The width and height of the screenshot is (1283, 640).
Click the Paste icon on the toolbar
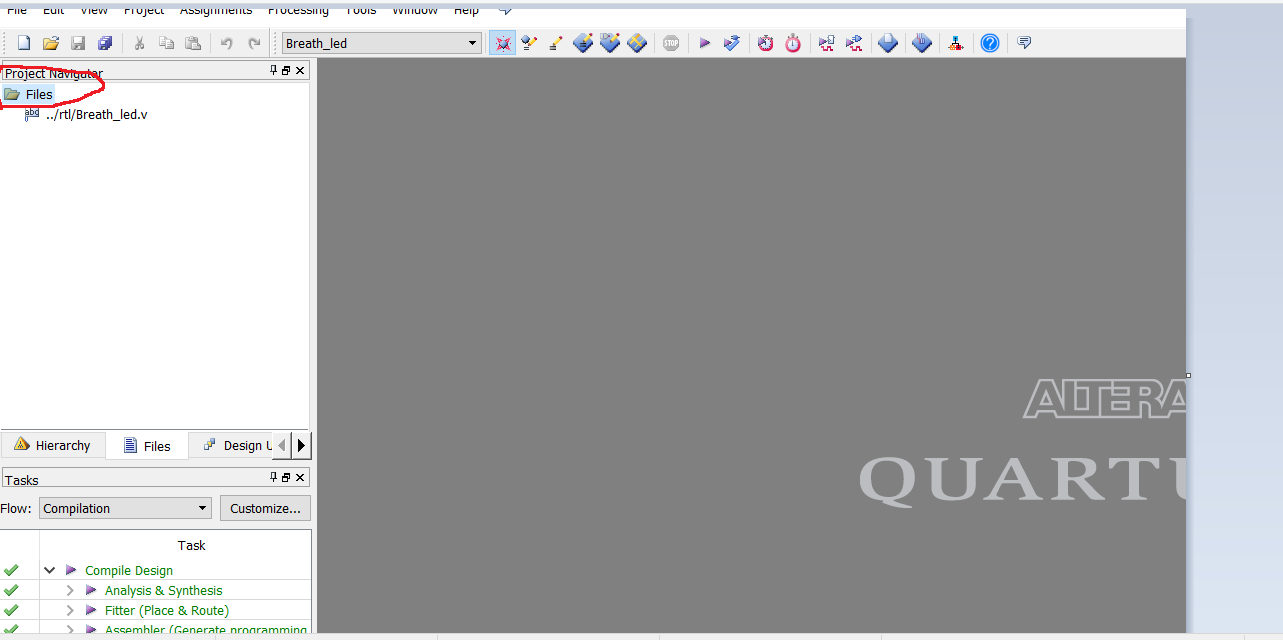194,43
